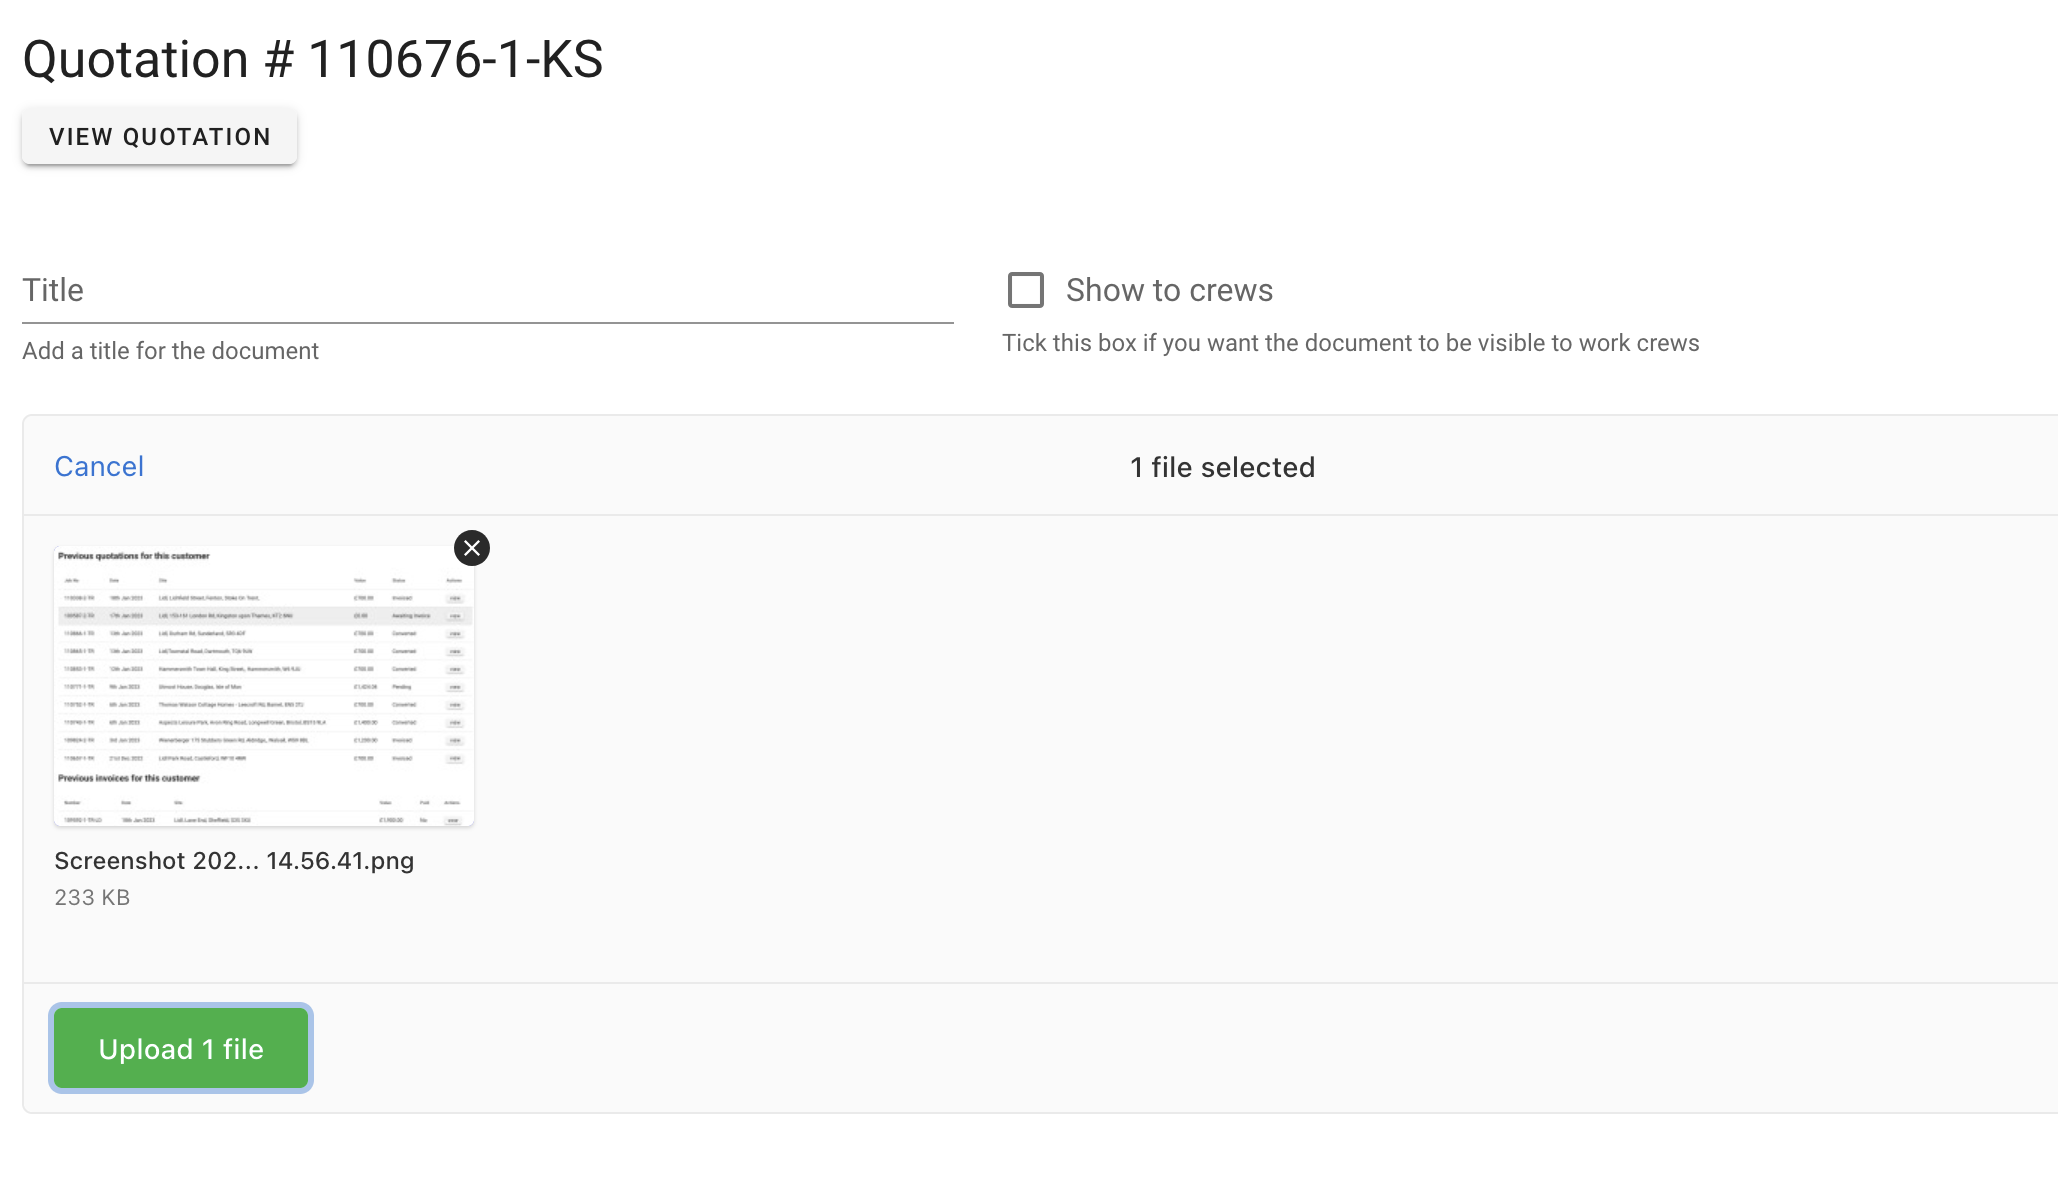Focus the Title input field
Viewport: 2058px width, 1198px height.
(487, 291)
